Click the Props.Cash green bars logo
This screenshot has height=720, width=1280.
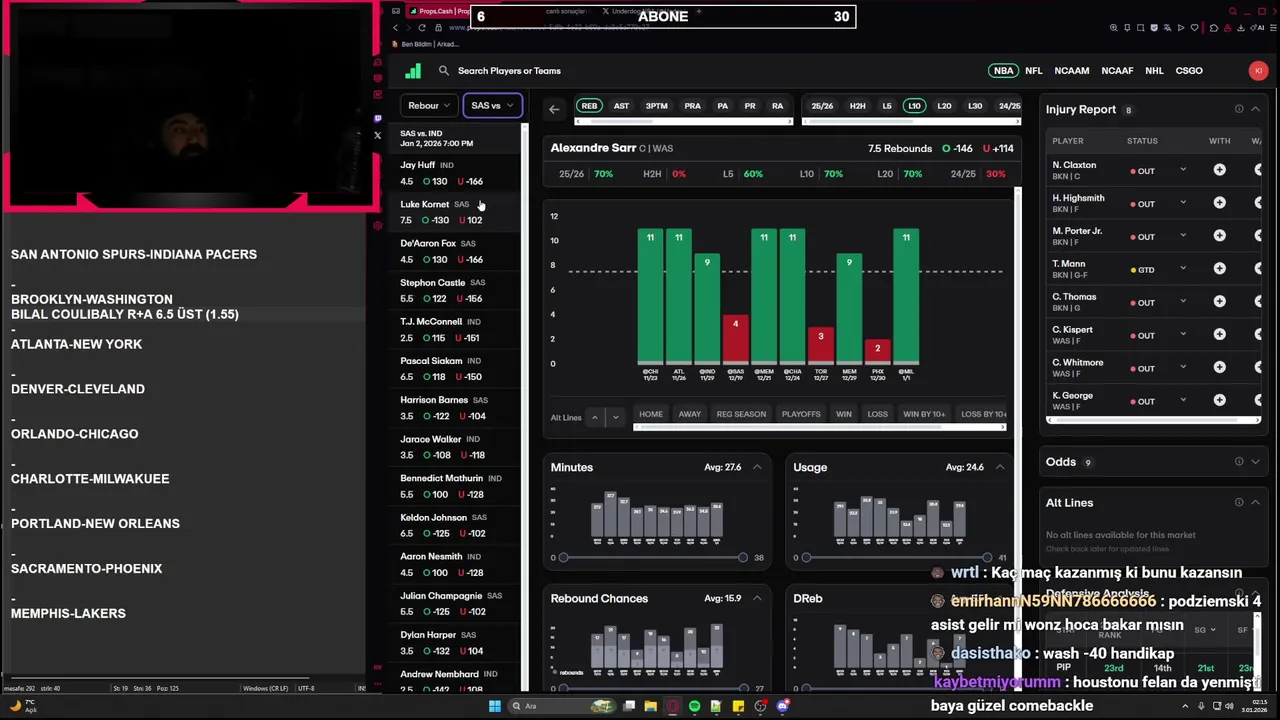pos(413,71)
